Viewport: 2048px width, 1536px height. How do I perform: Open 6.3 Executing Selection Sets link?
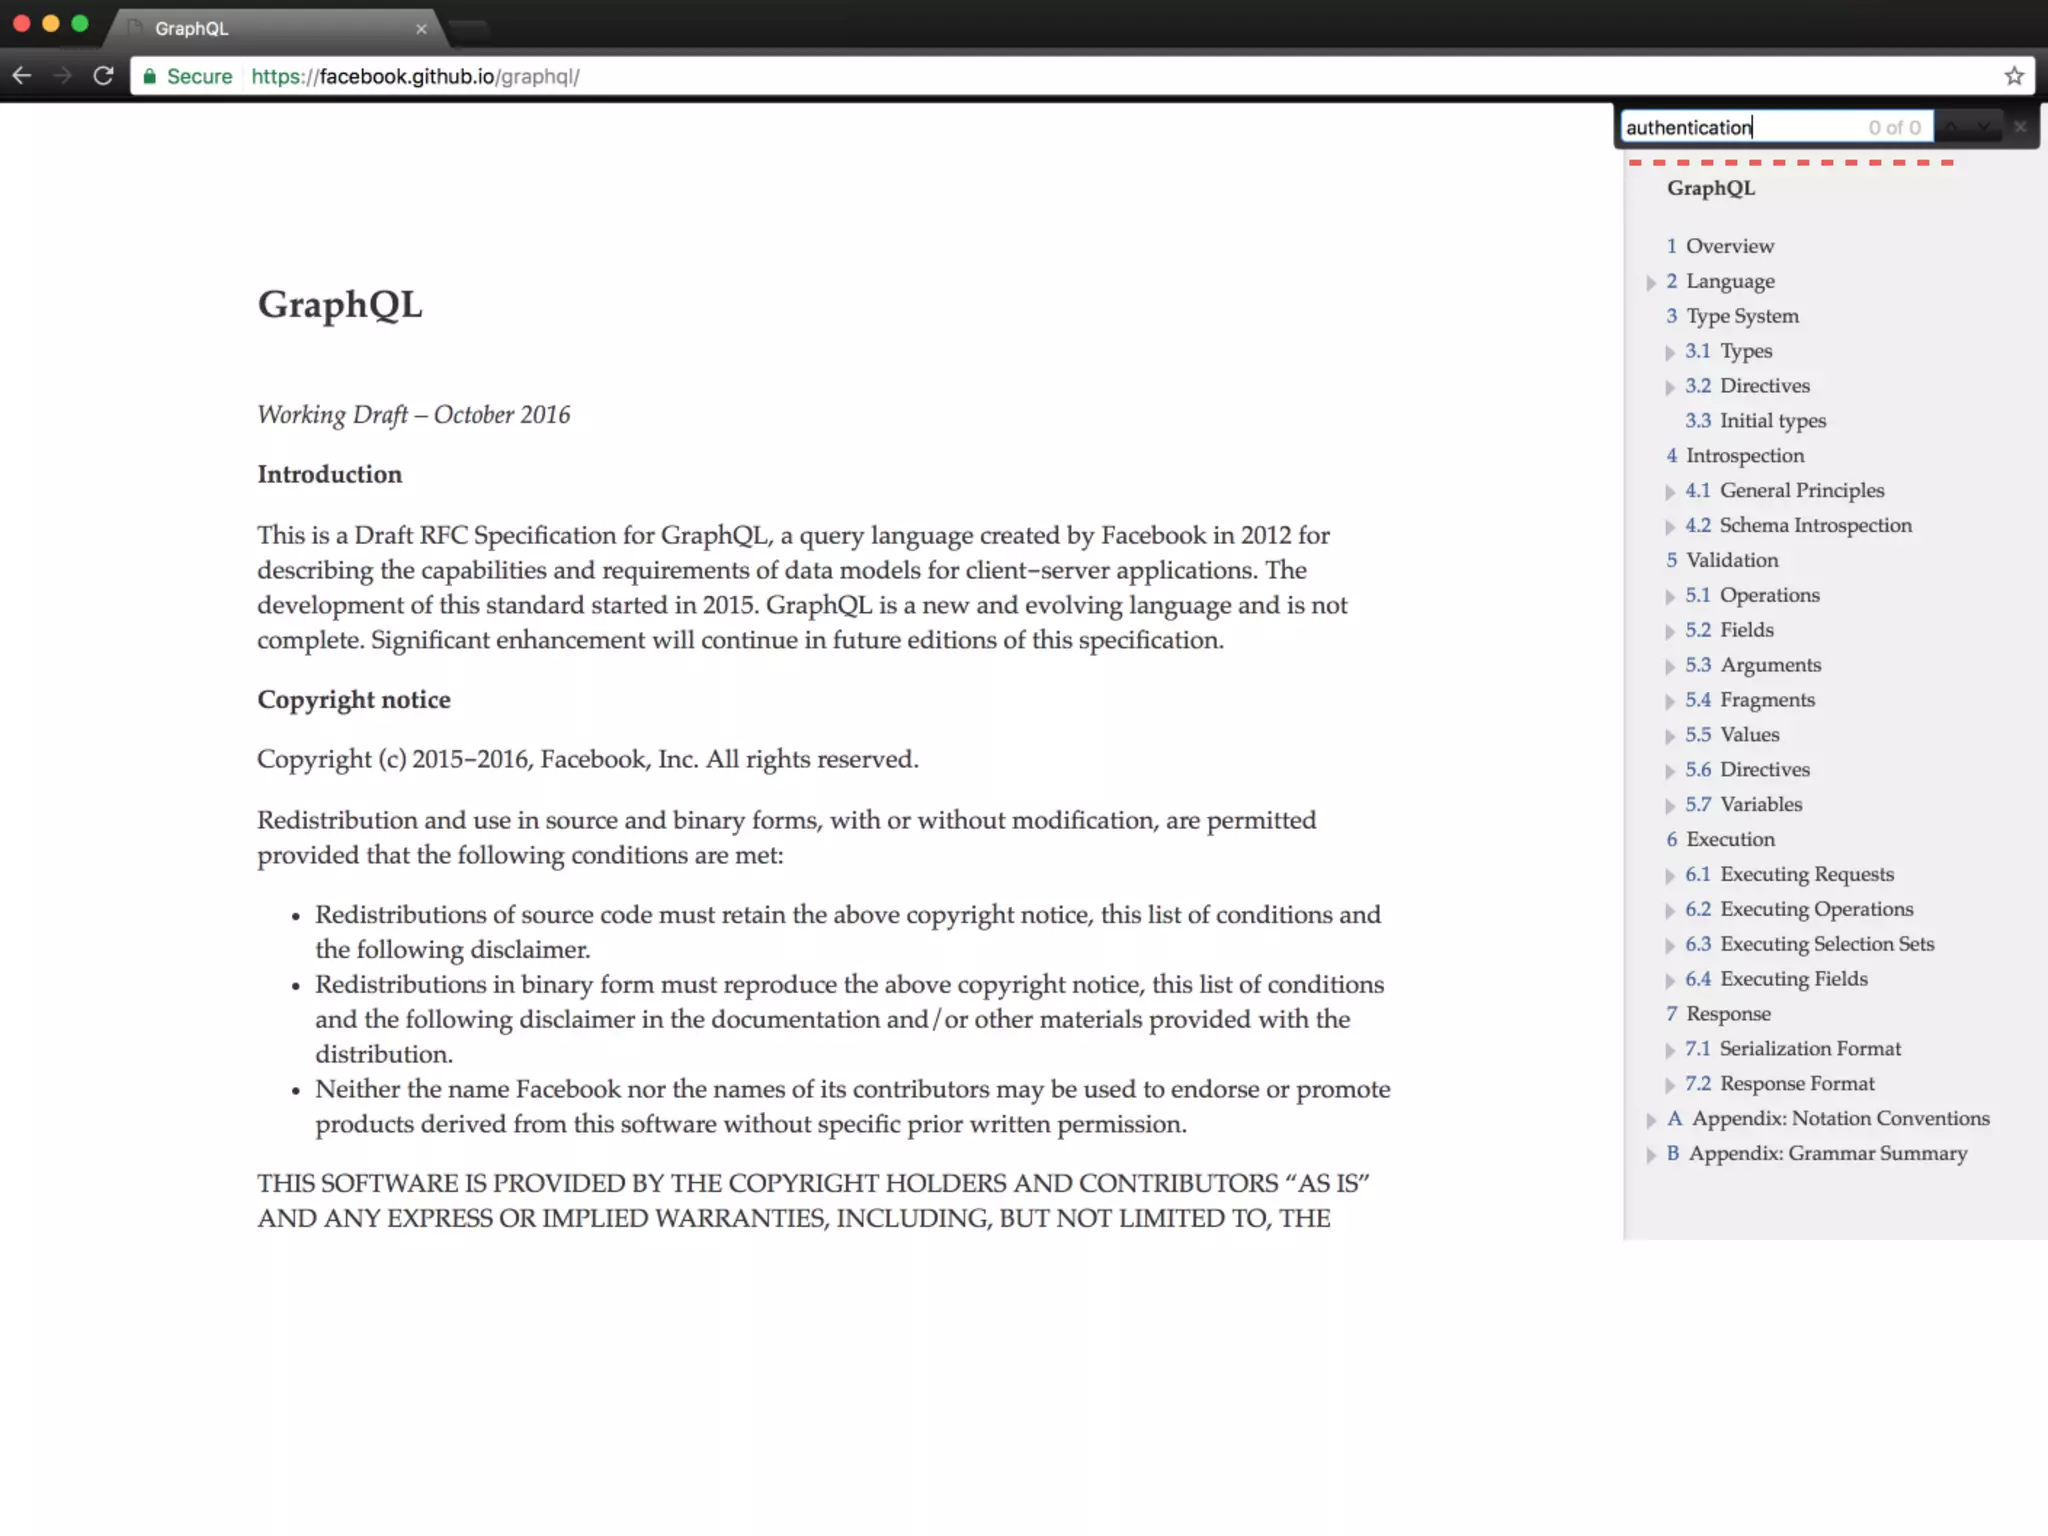(1826, 944)
